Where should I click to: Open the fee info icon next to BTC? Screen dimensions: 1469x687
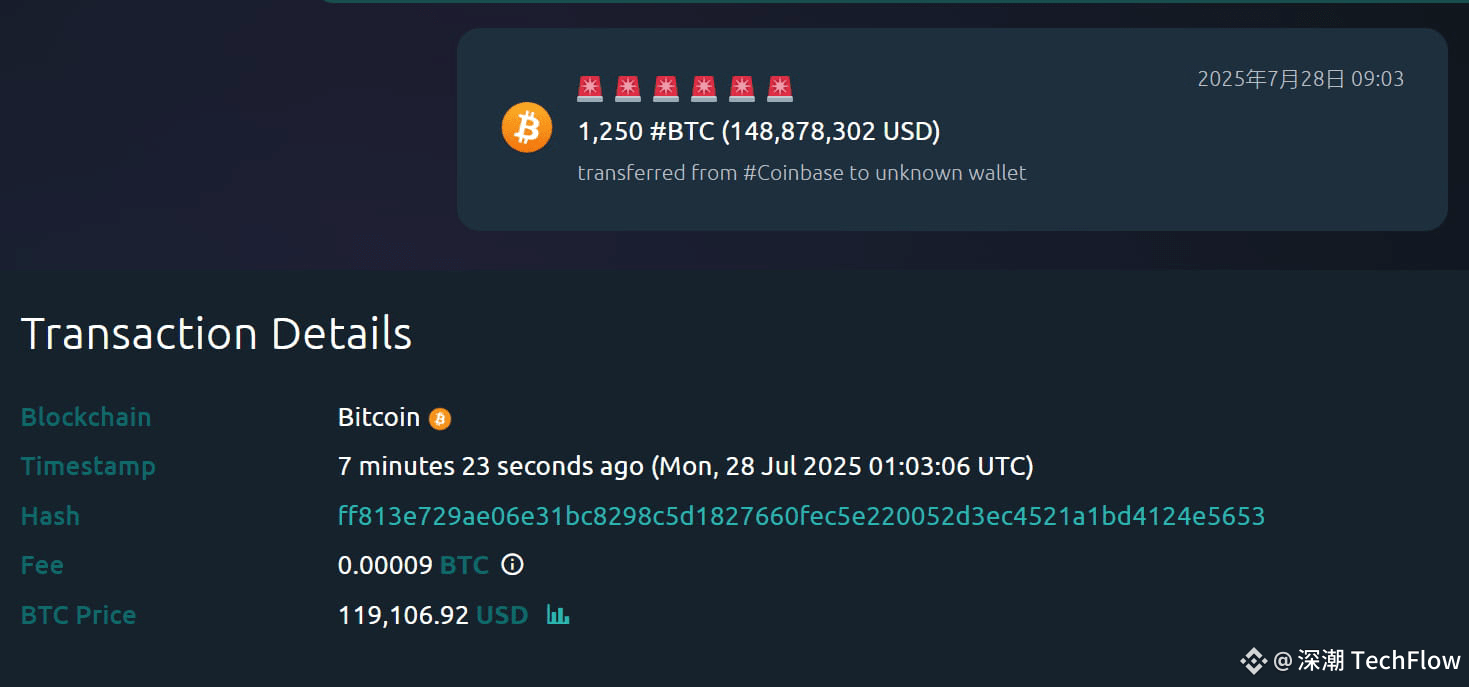512,565
